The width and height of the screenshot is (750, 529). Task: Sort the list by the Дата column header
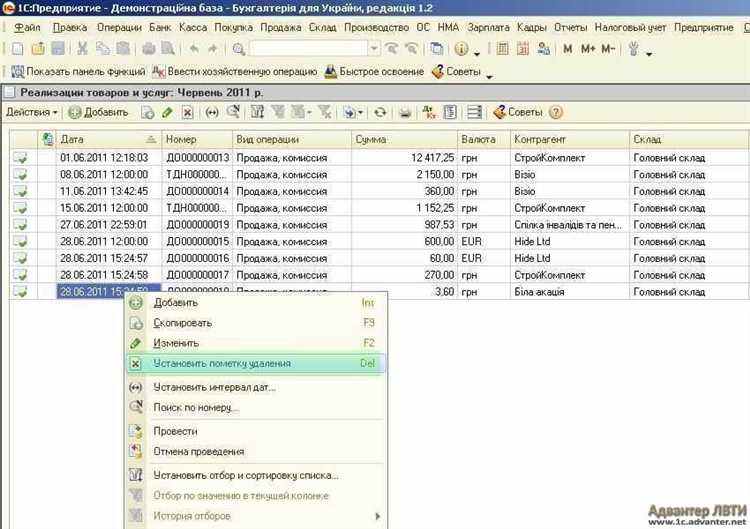pos(100,140)
